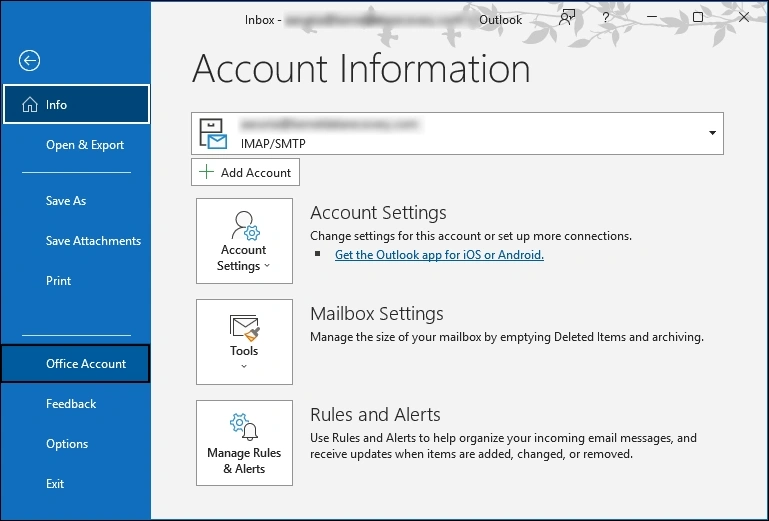This screenshot has height=521, width=769.
Task: Maximize the Outlook window
Action: pyautogui.click(x=698, y=17)
